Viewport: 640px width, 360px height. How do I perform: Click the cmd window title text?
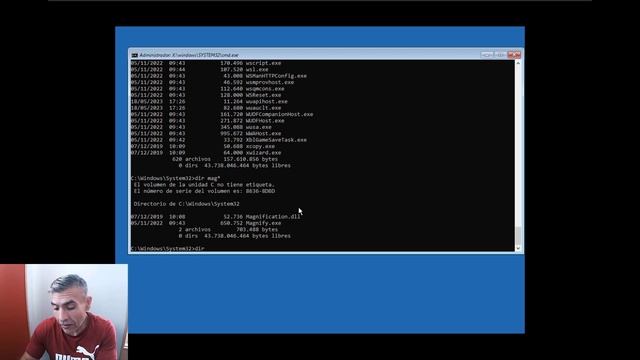[189, 55]
